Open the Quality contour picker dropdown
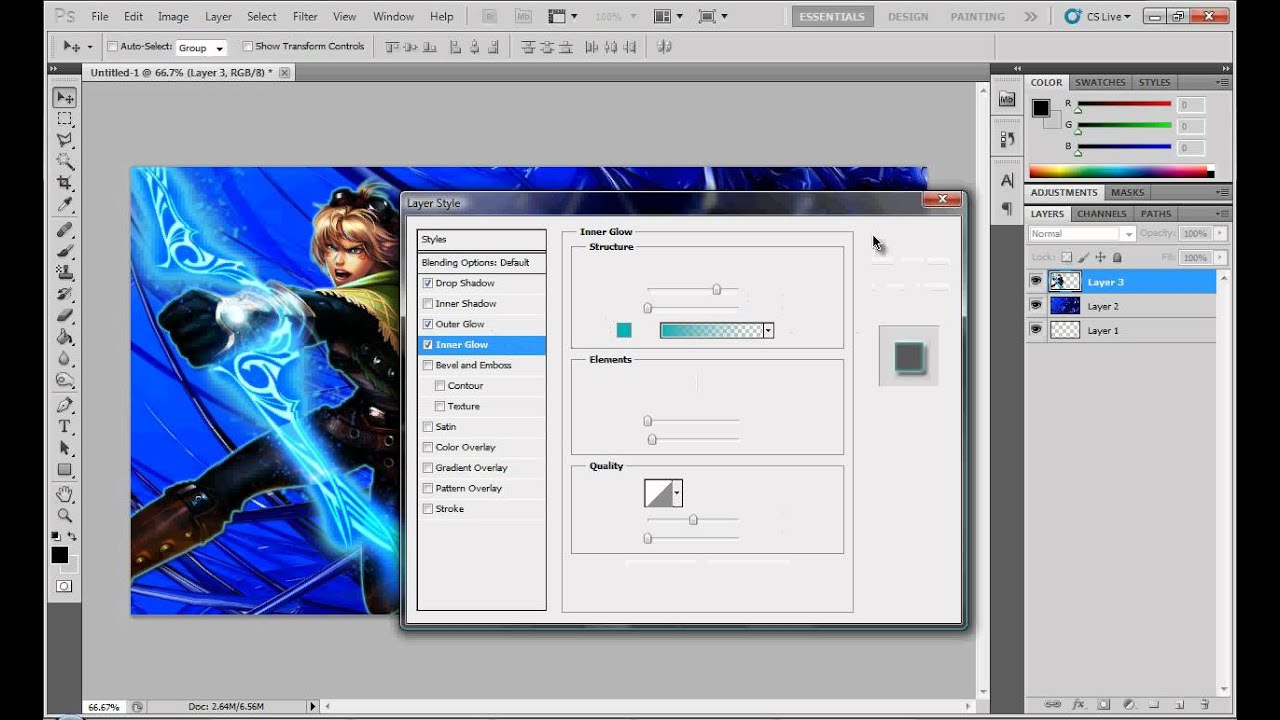This screenshot has width=1280, height=720. pos(677,493)
